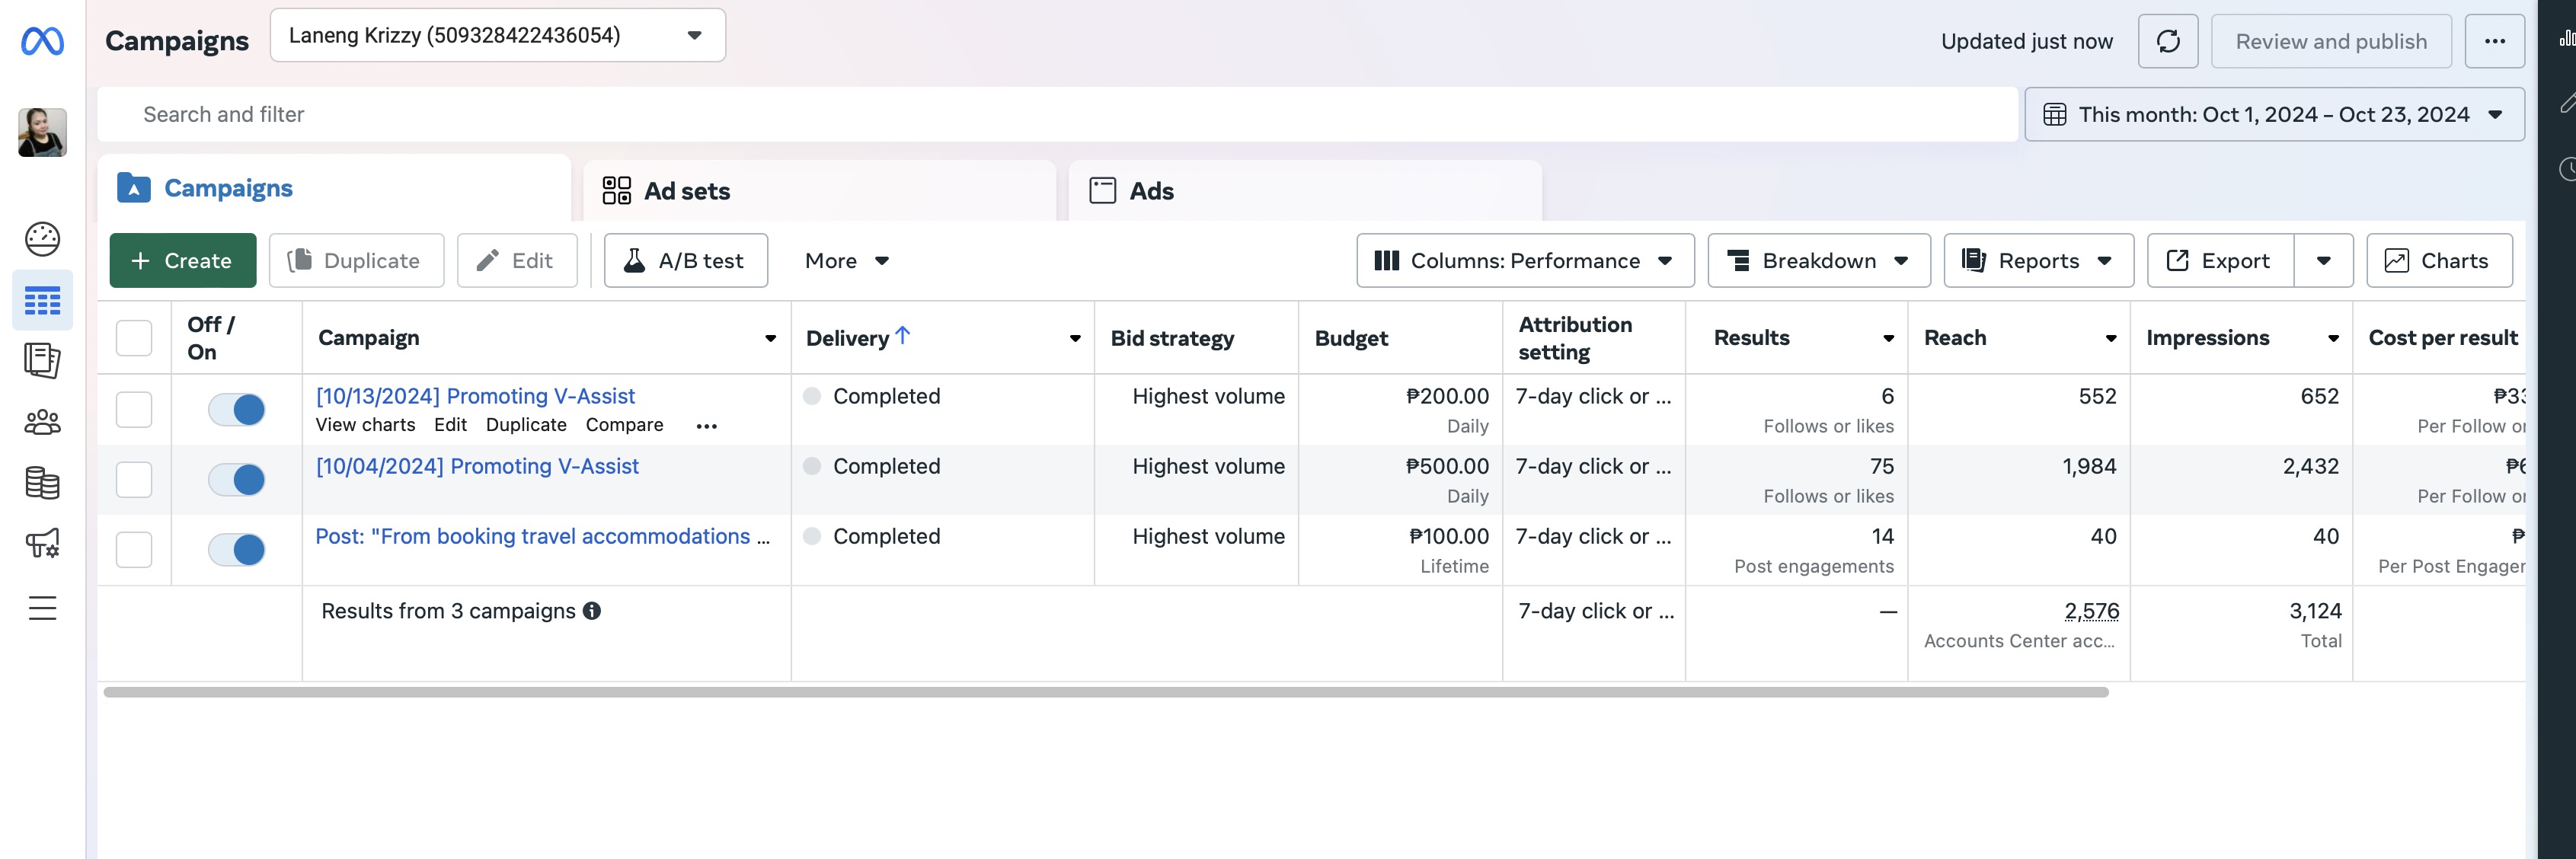Click info icon next to Results from 3 campaigns
This screenshot has width=2576, height=859.
click(x=592, y=611)
